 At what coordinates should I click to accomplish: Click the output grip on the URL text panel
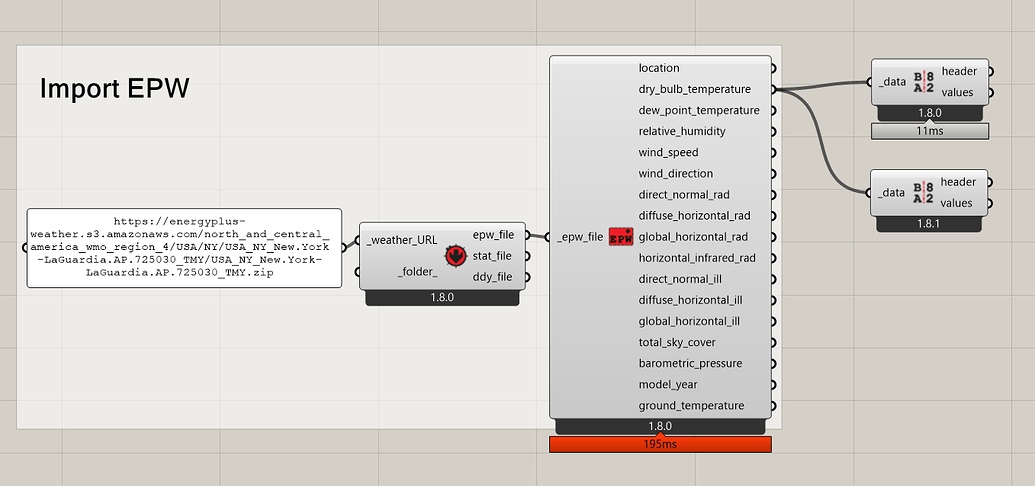(344, 248)
